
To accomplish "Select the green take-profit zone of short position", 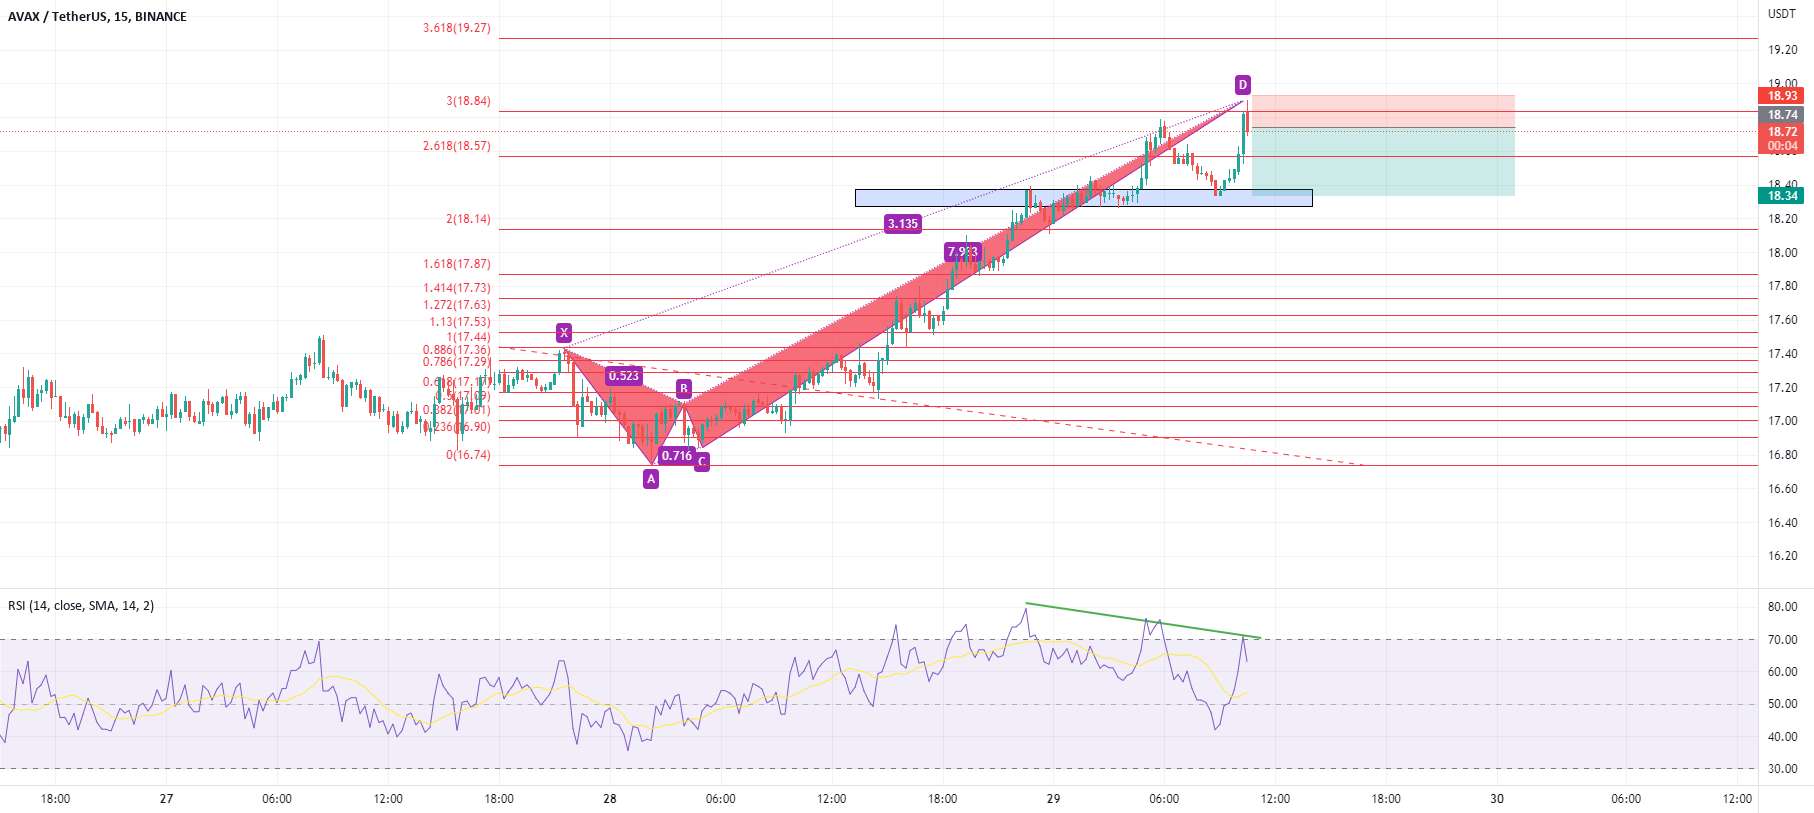I will 1383,161.
